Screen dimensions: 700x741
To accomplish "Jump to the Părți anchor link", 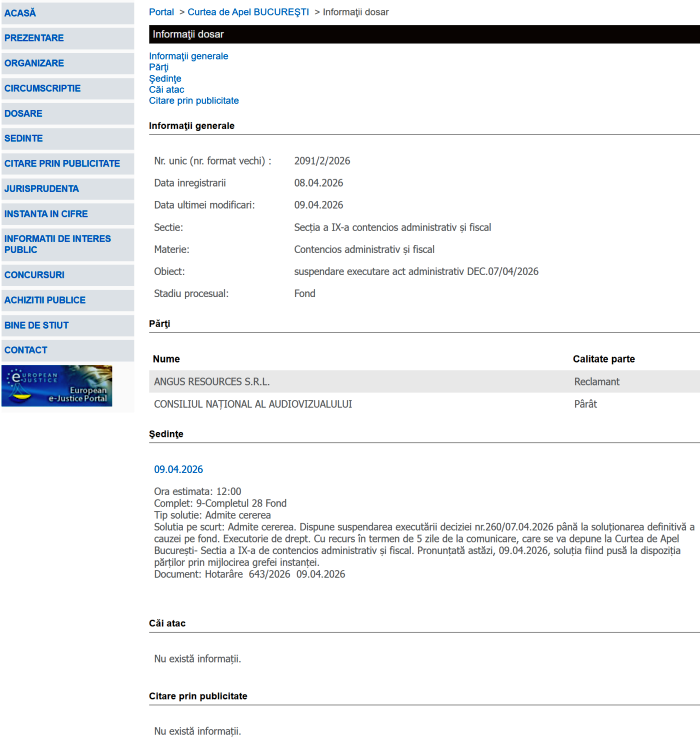I will pos(159,67).
